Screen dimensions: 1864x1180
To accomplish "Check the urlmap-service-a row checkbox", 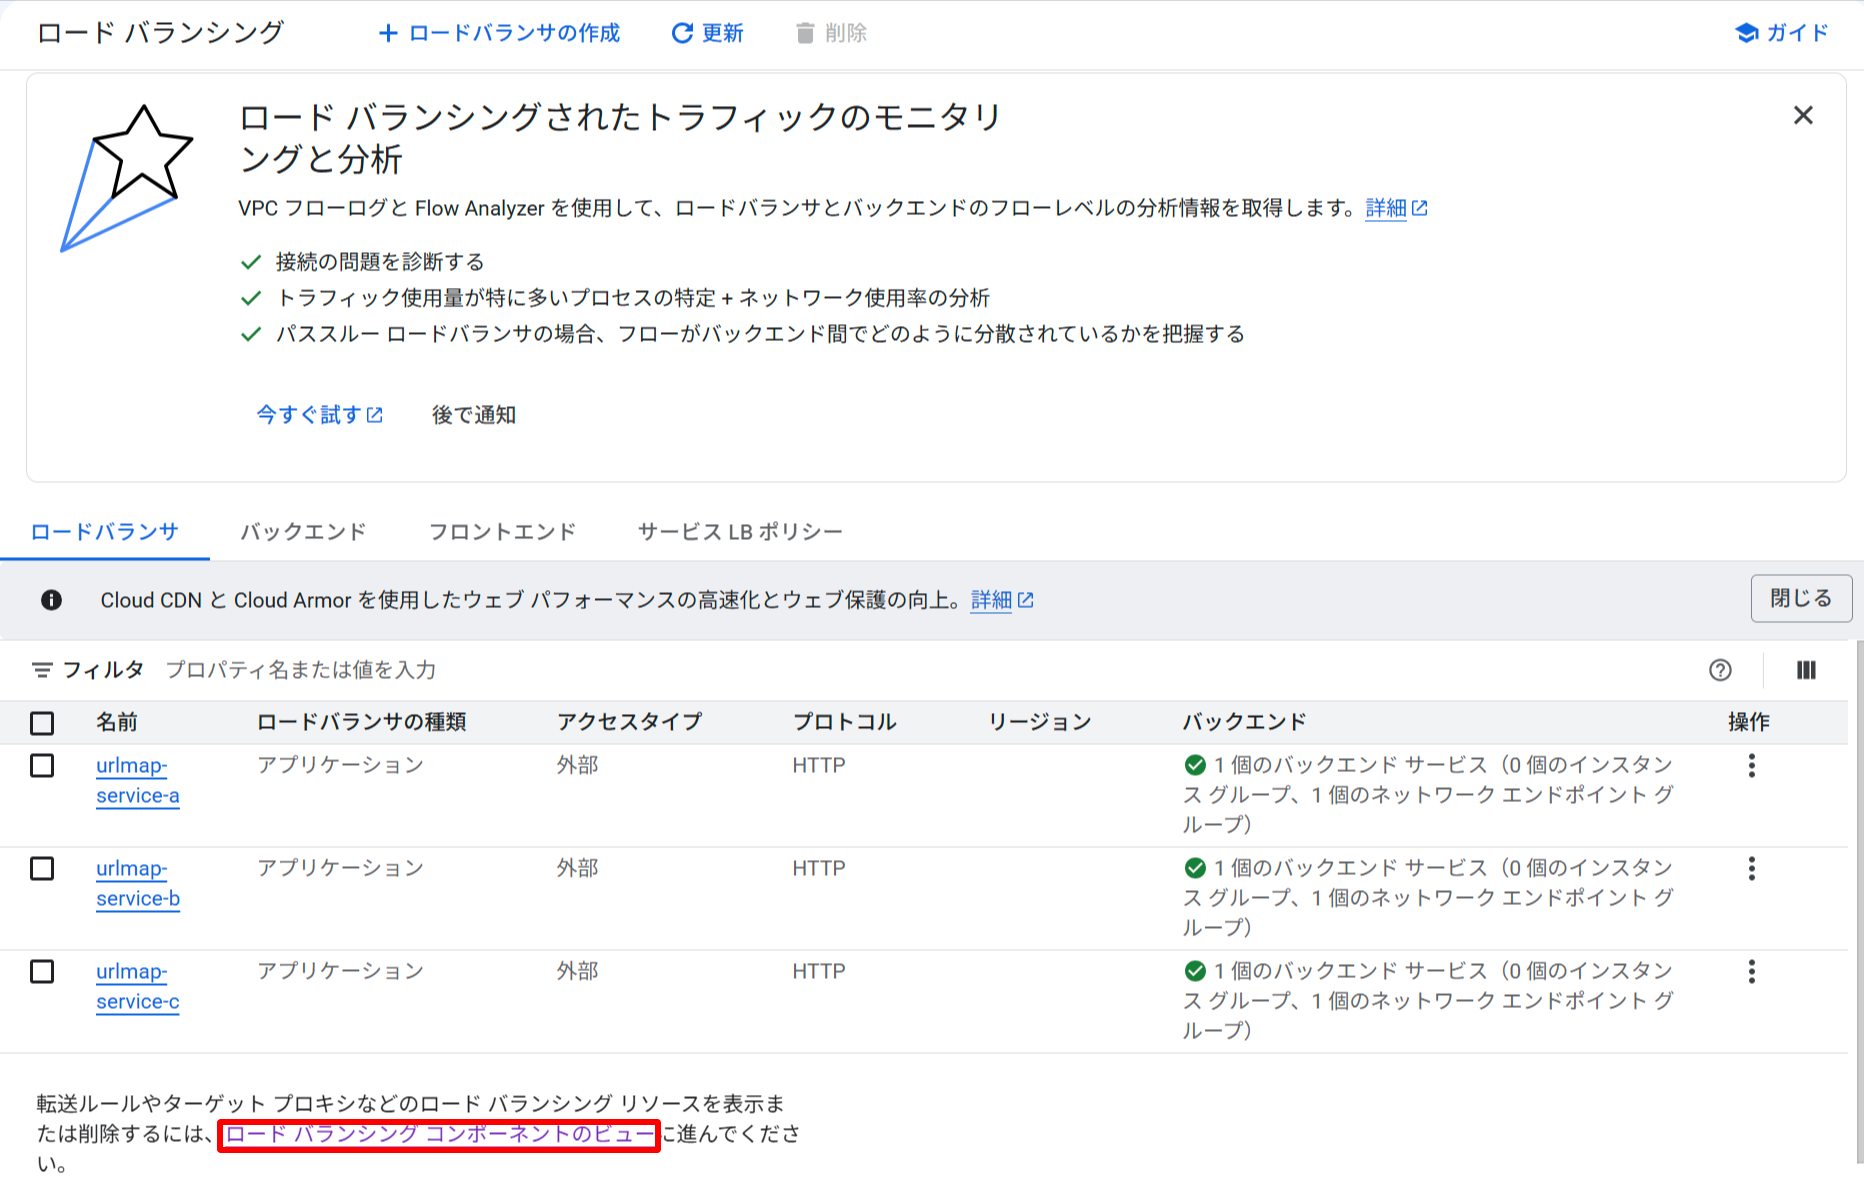I will 42,766.
